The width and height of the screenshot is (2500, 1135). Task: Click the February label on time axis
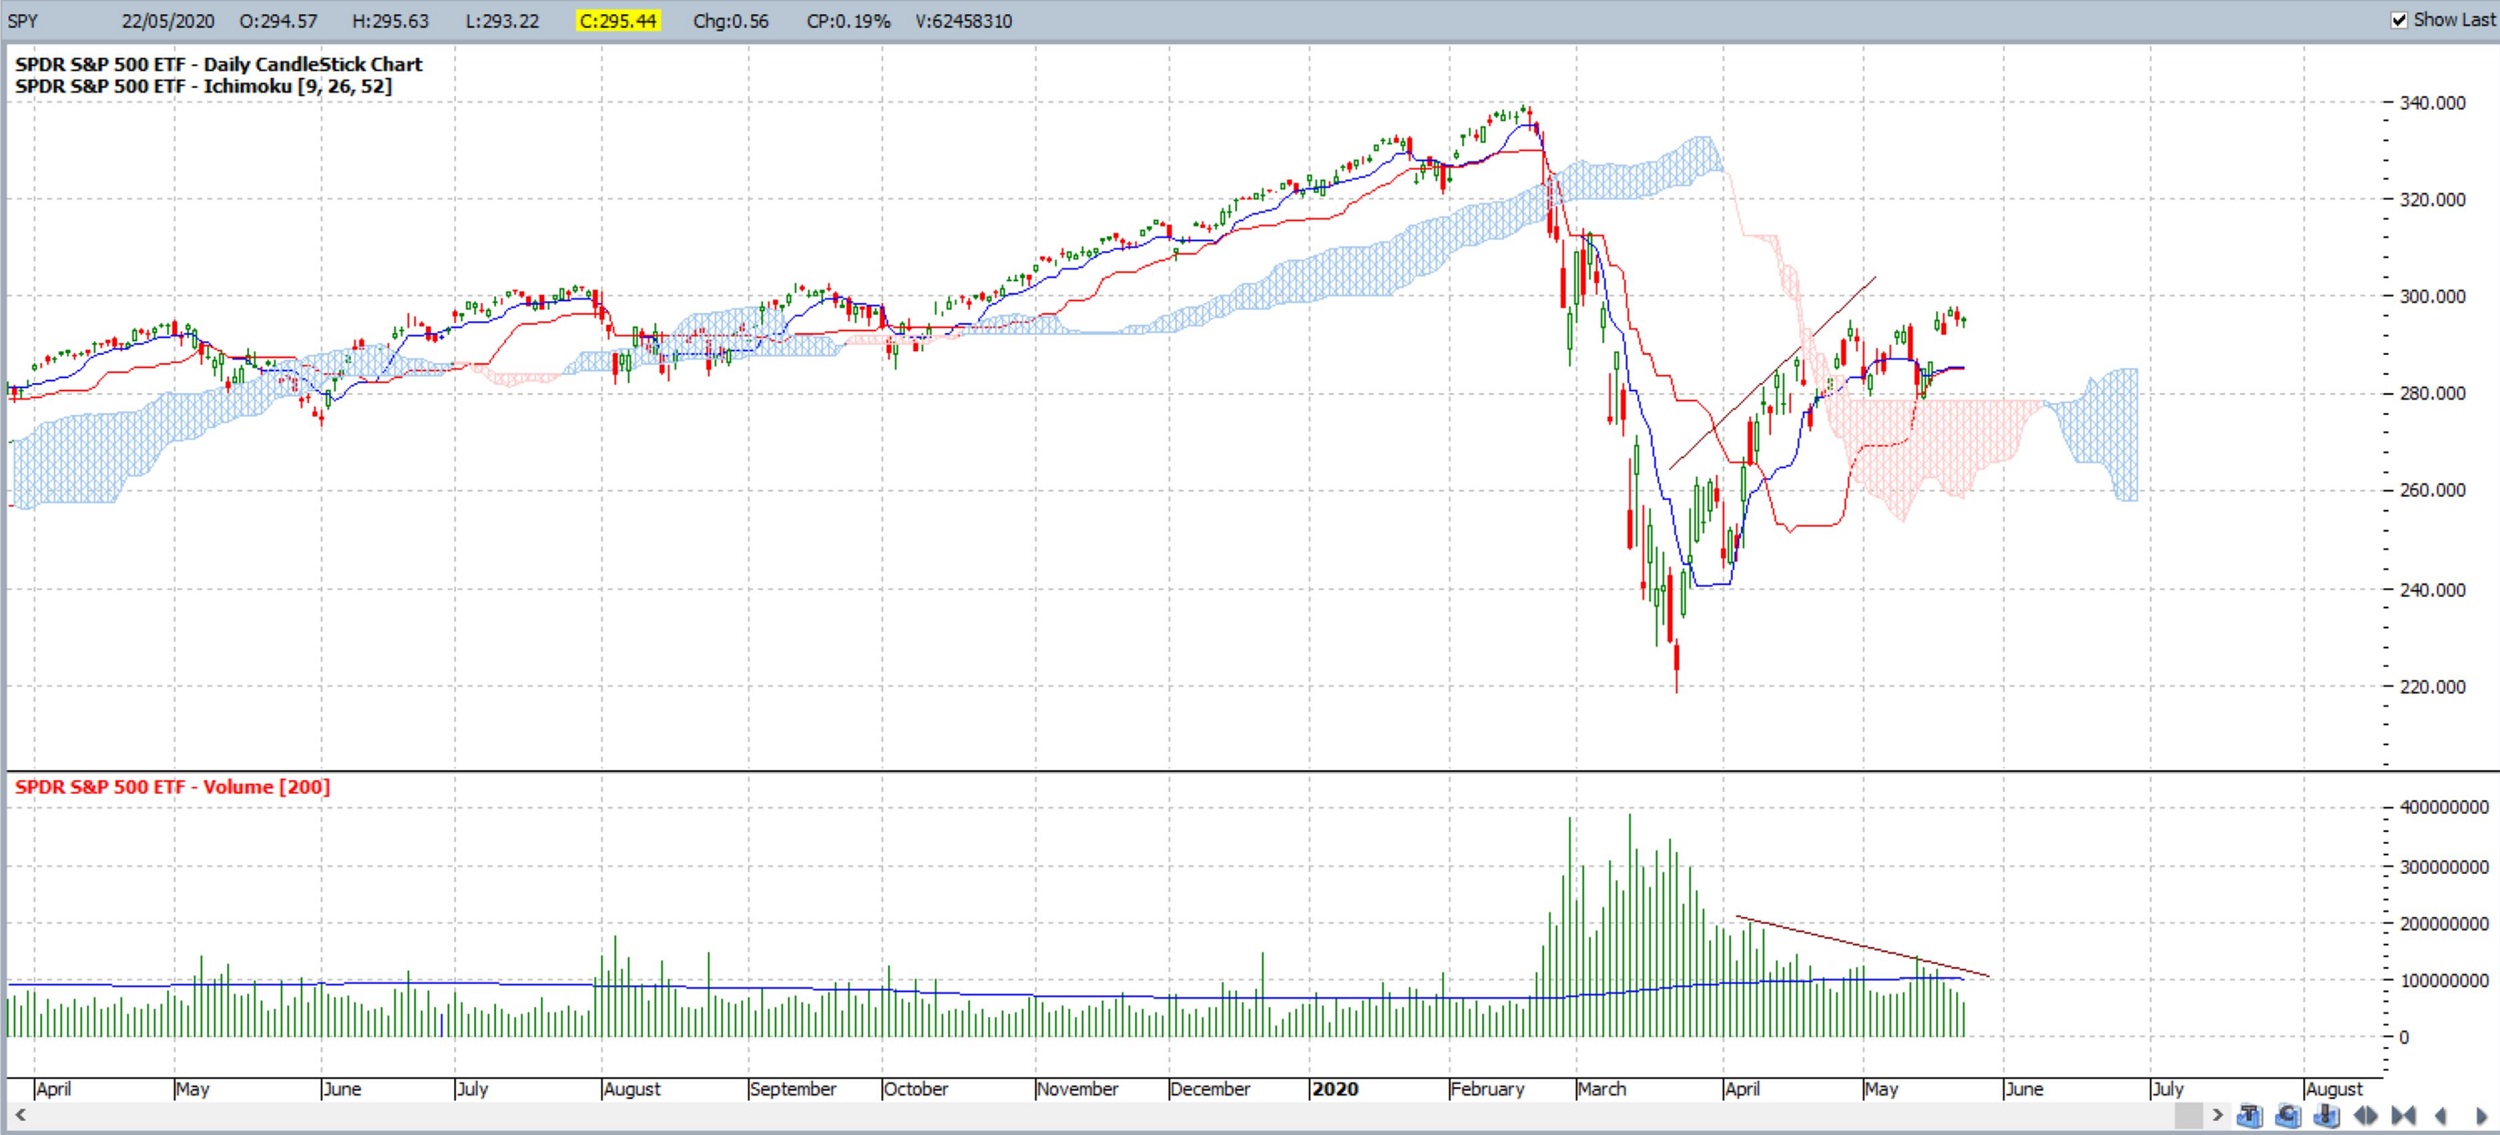tap(1487, 1089)
